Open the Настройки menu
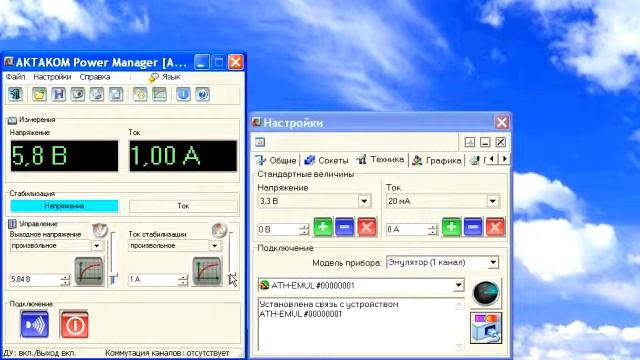The width and height of the screenshot is (640, 360). [x=52, y=77]
